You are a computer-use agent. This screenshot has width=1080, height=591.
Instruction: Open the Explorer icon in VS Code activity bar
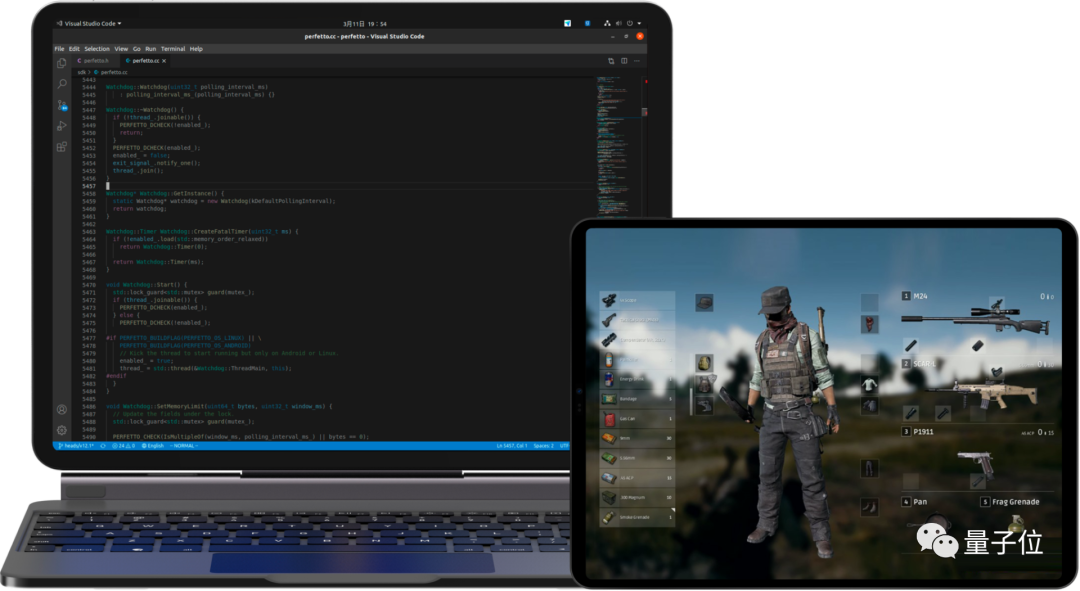[61, 63]
